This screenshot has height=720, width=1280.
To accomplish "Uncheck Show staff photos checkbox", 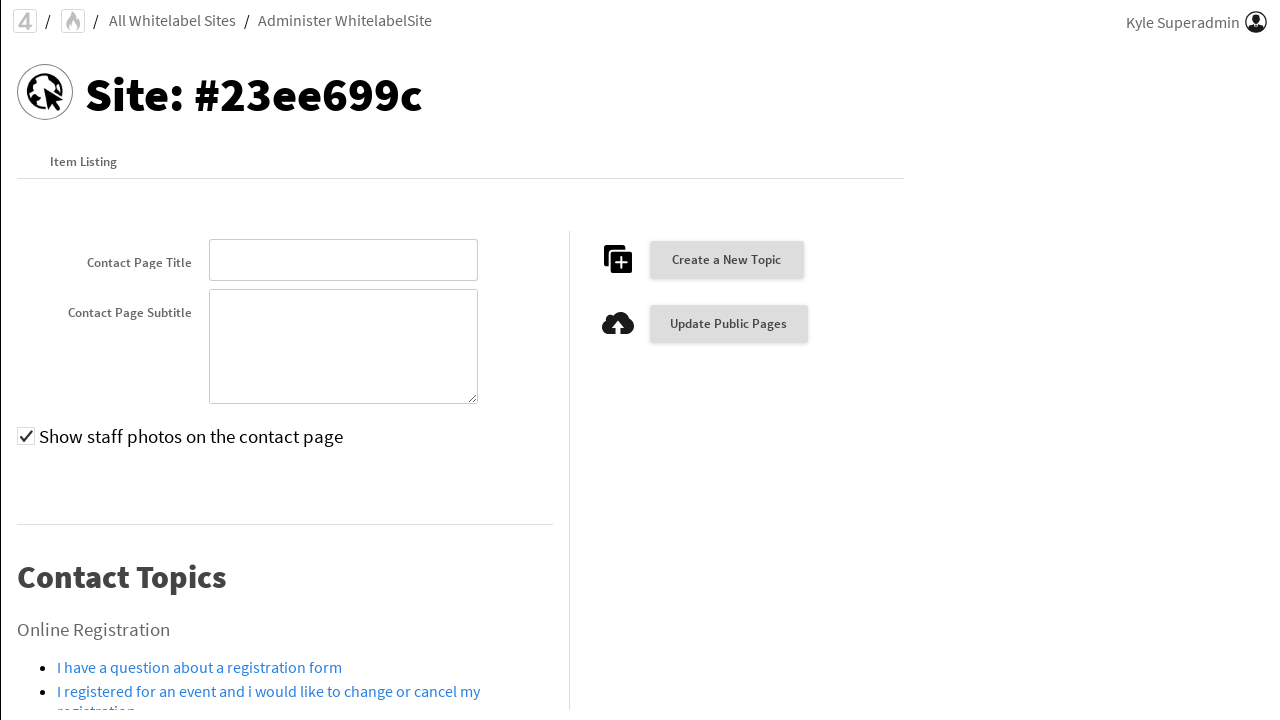I will [x=26, y=436].
